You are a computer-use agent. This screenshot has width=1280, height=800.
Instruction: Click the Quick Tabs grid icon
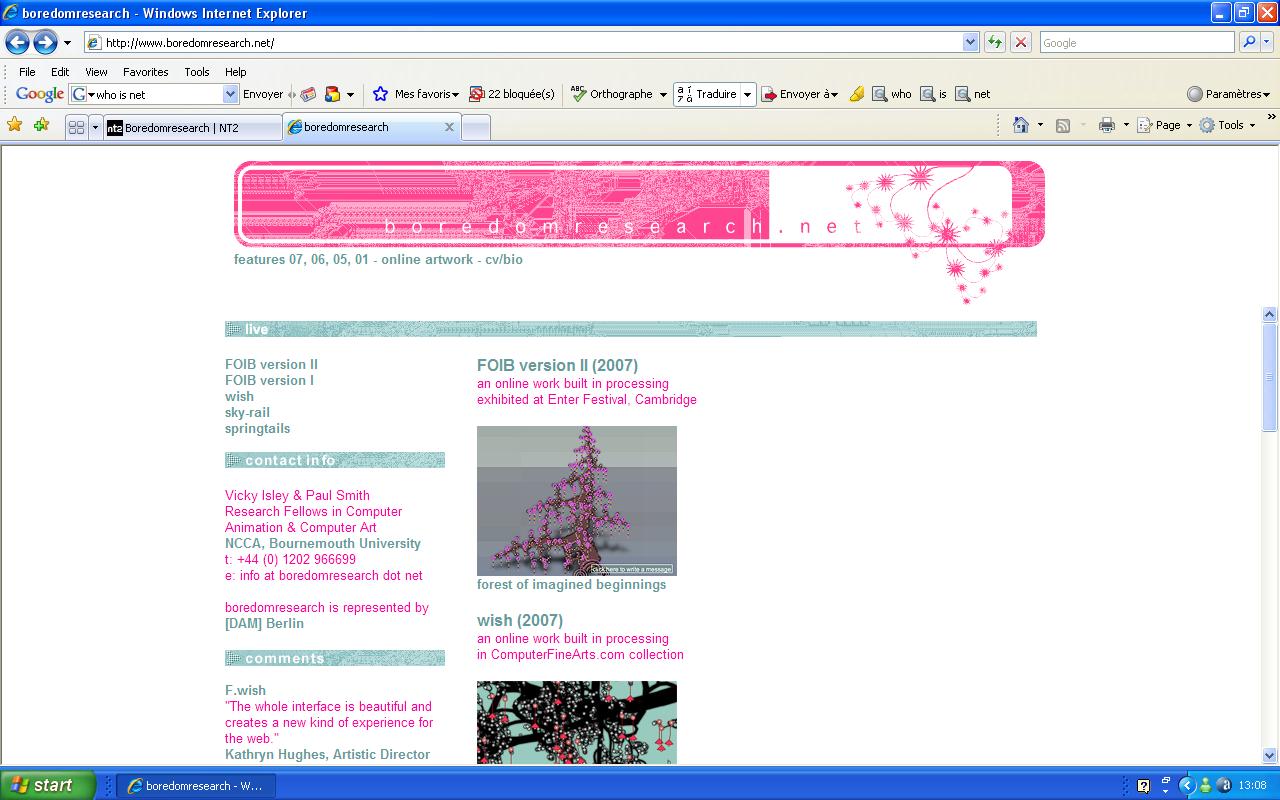pyautogui.click(x=76, y=127)
